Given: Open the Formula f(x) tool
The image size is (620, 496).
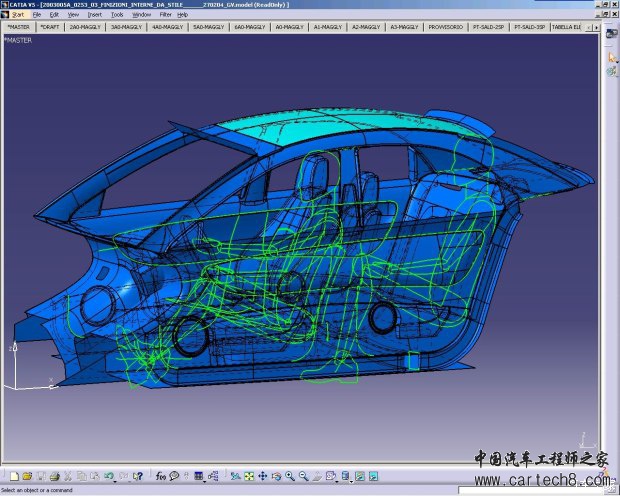Looking at the screenshot, I should click(x=160, y=475).
